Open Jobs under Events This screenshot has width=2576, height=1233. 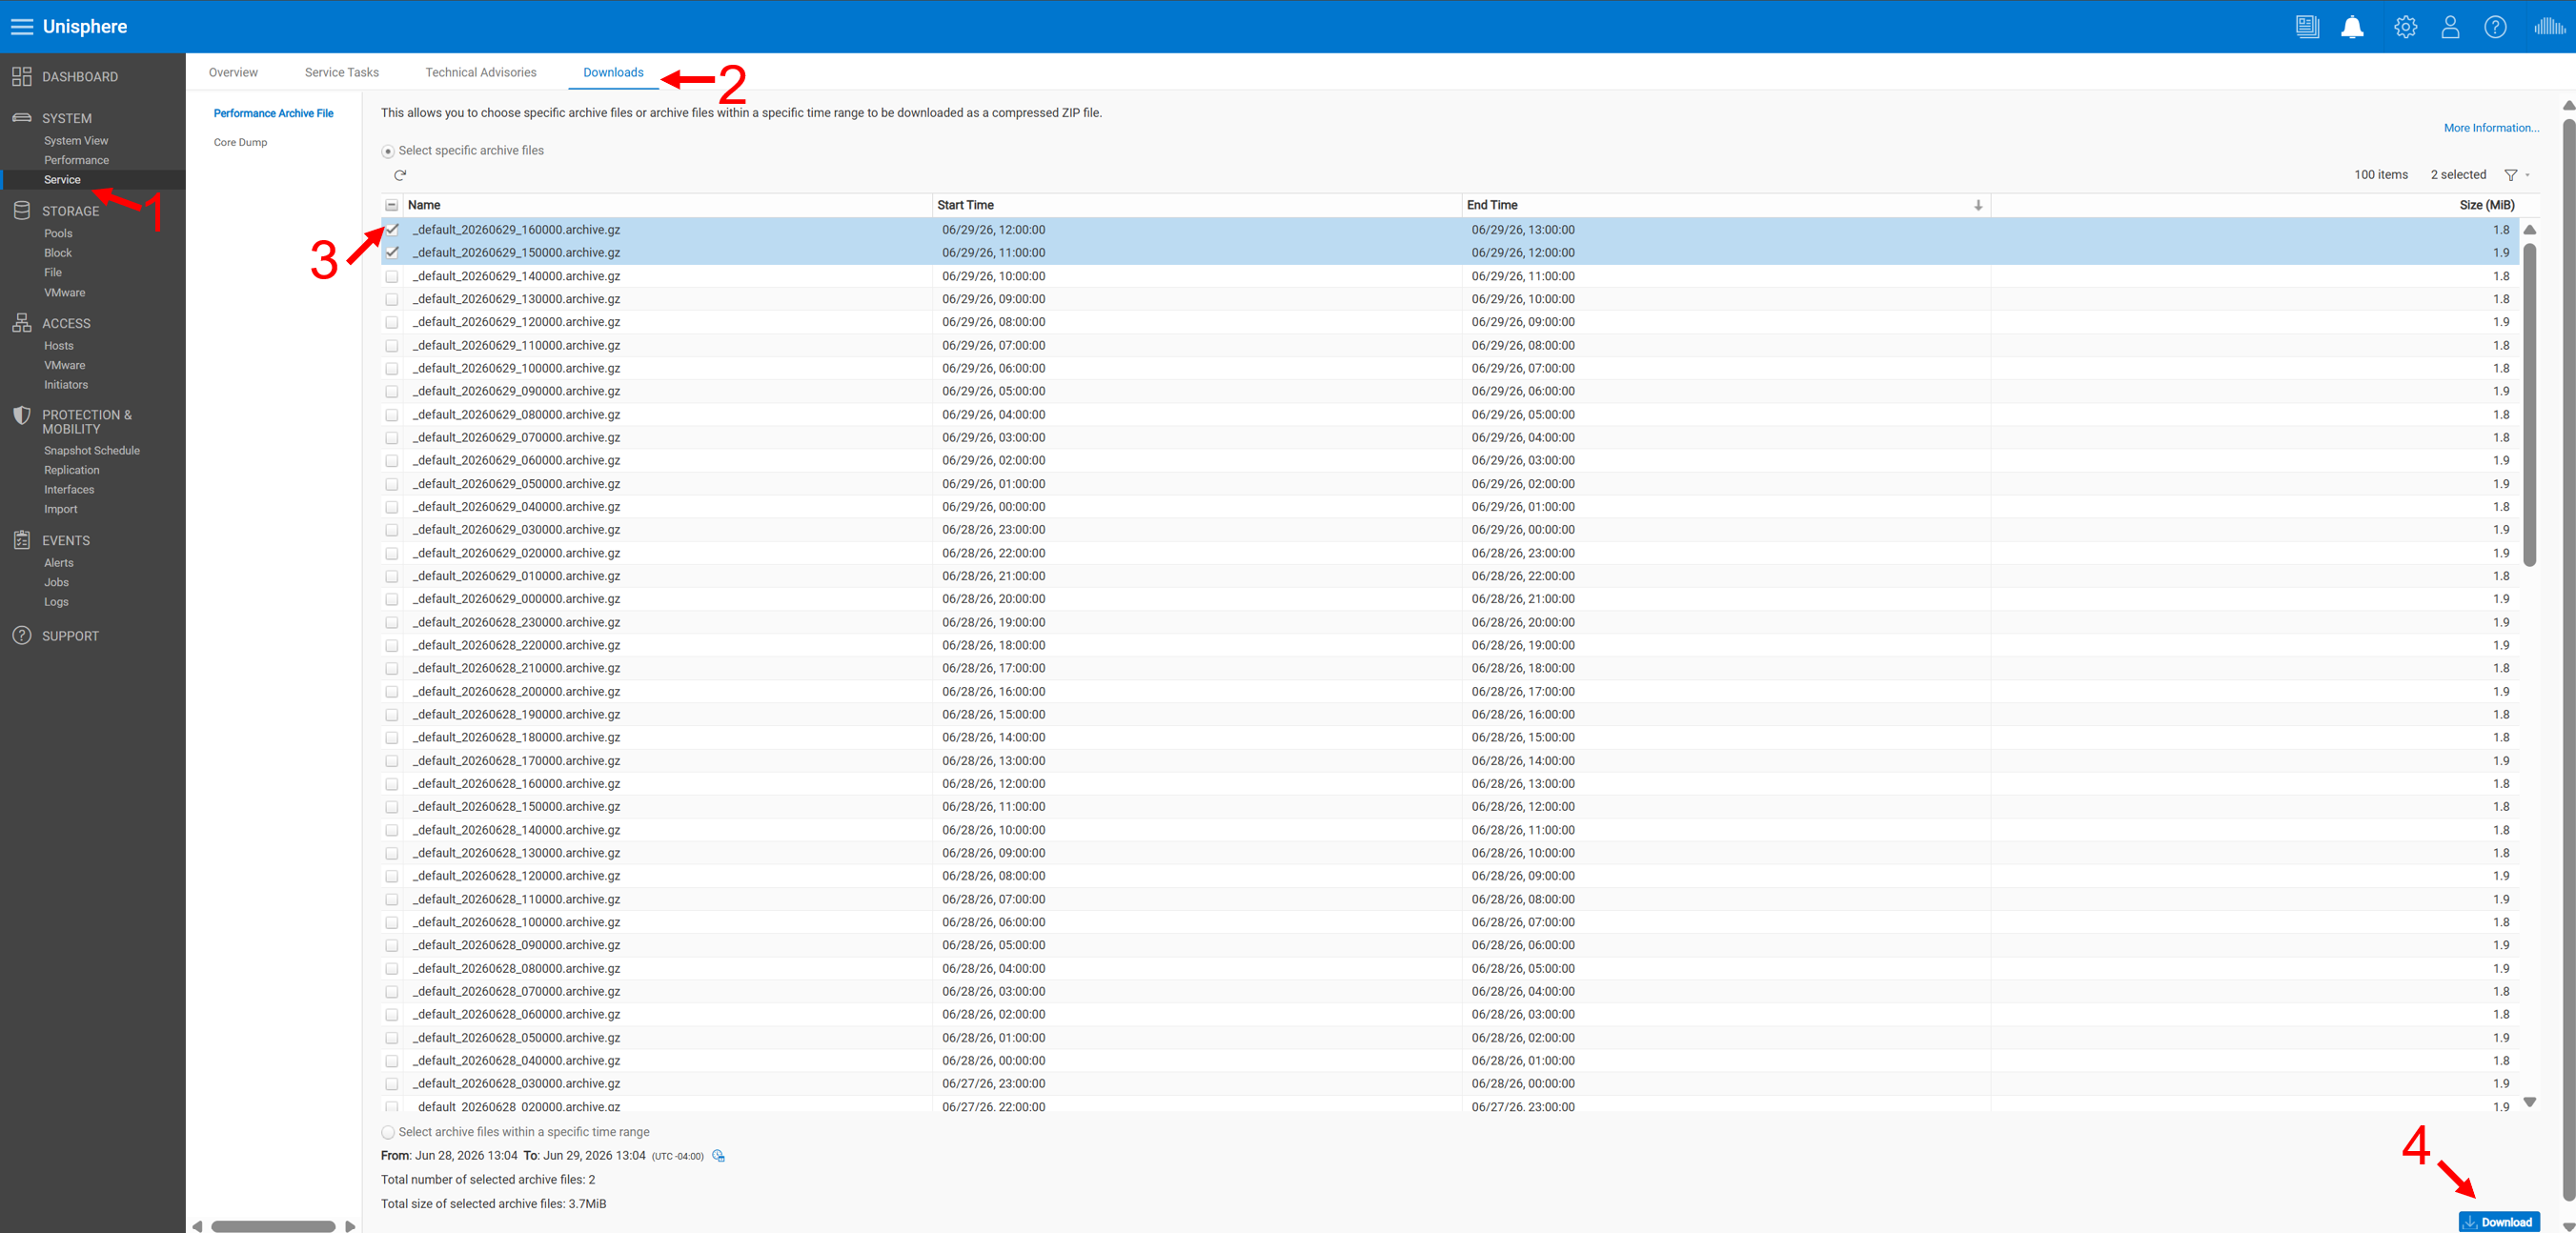[x=56, y=582]
